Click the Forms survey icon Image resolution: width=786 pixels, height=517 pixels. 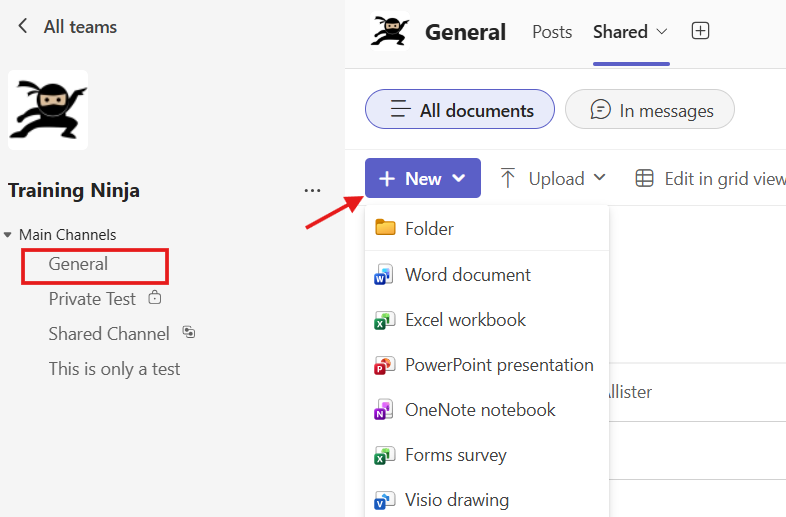click(384, 455)
